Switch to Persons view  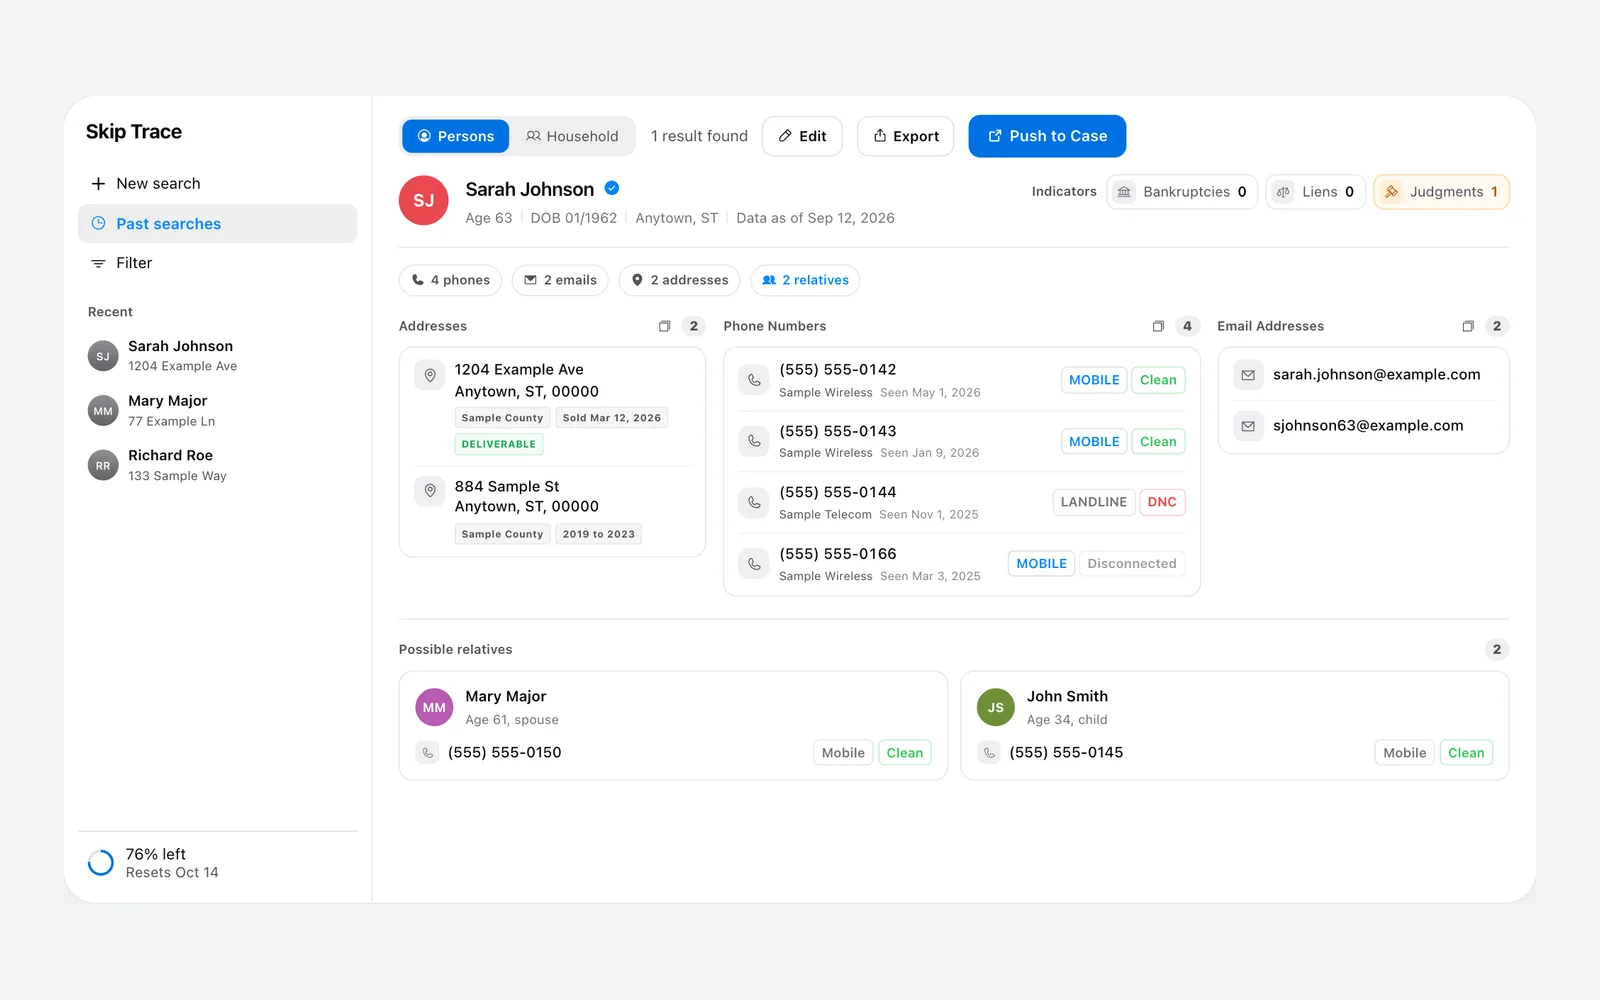click(456, 136)
